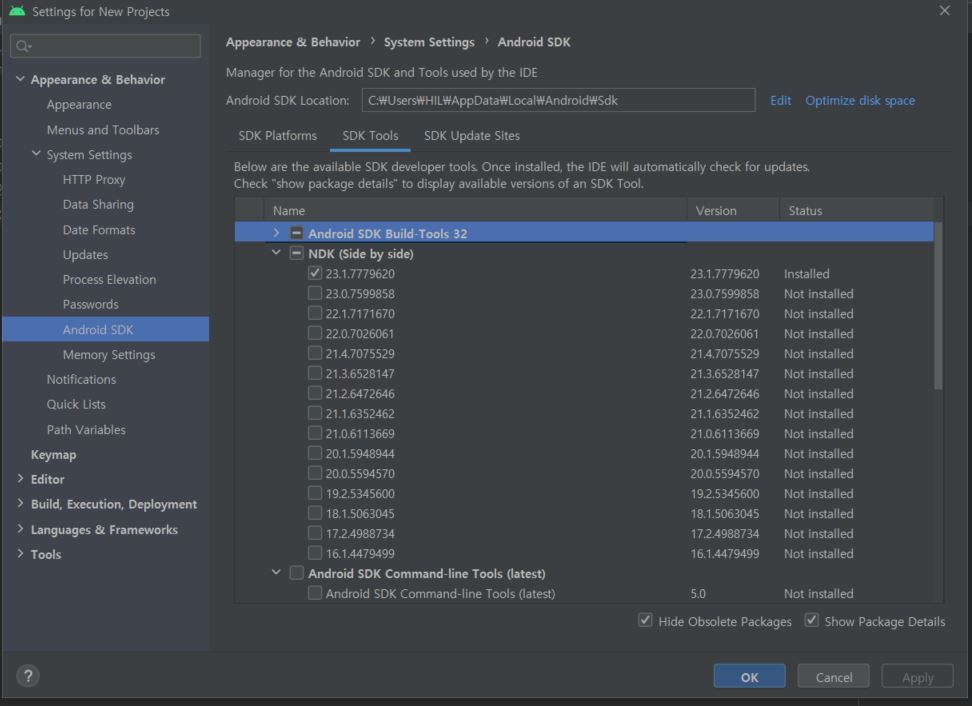Click the search magnifier icon in settings
972x706 pixels.
tap(23, 46)
